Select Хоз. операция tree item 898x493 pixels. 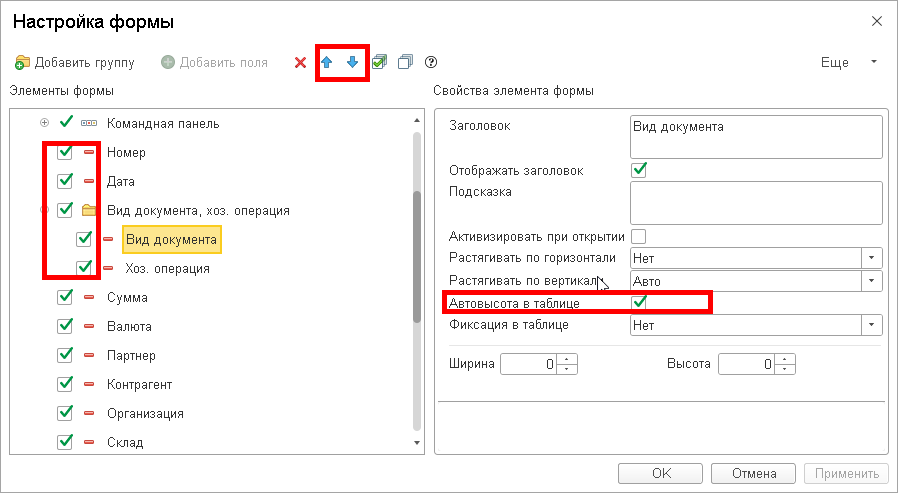[167, 269]
